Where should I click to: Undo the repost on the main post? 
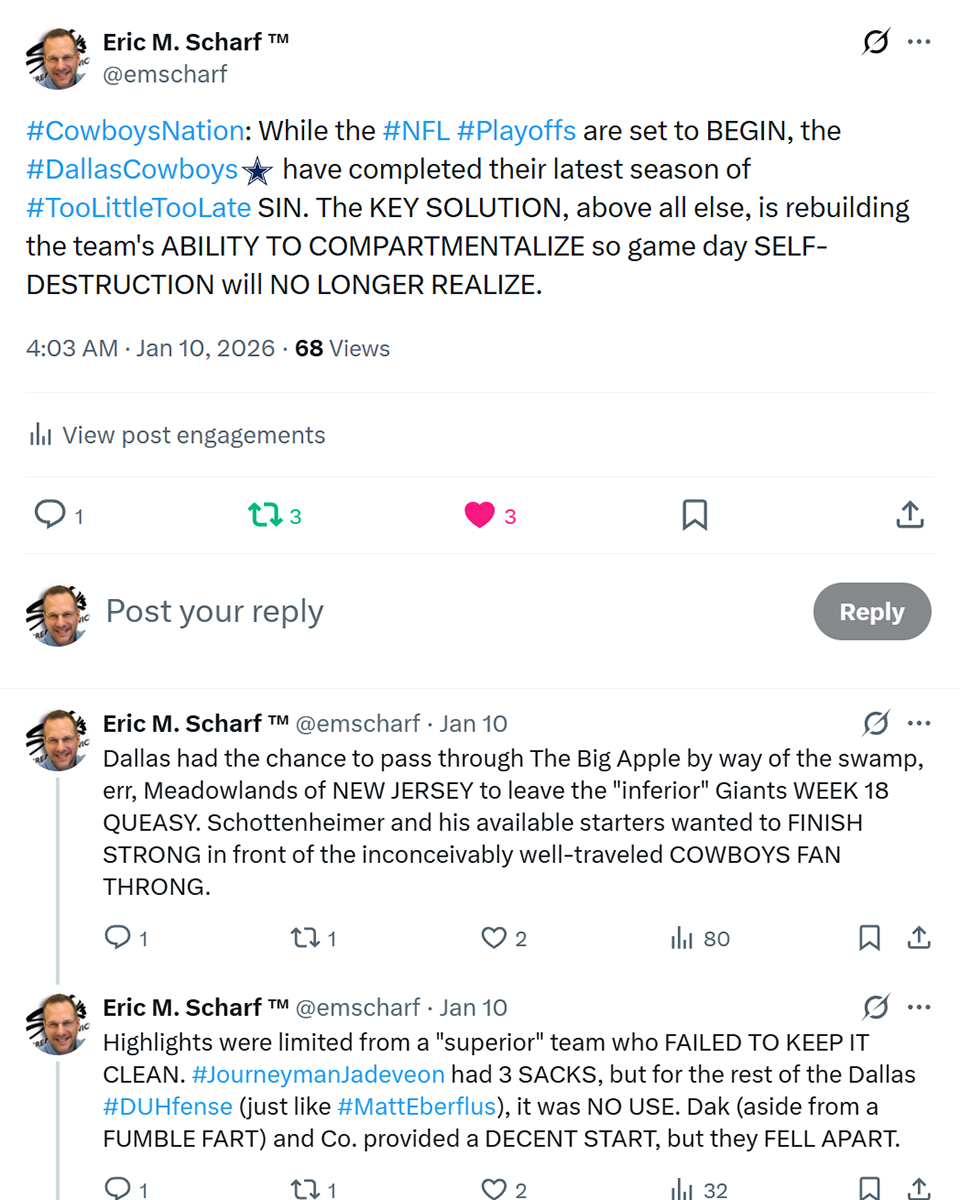click(x=264, y=515)
